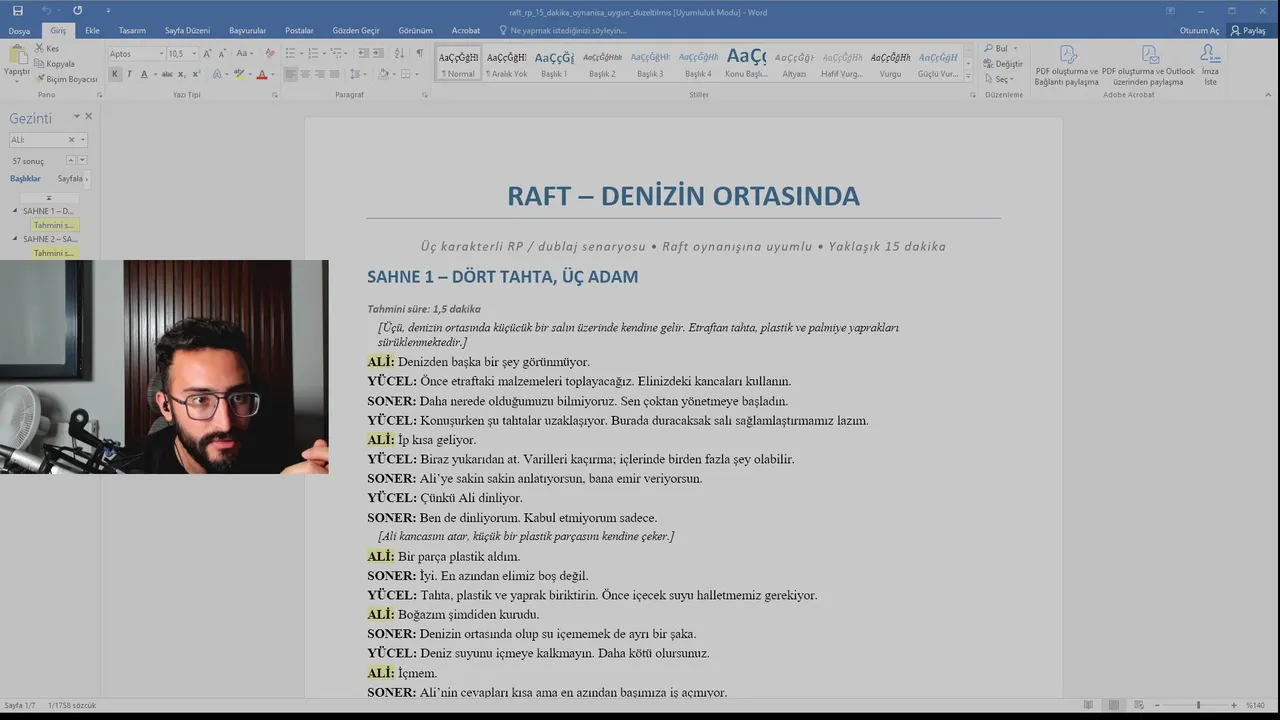Decrease font size with the smaller A icon
The width and height of the screenshot is (1280, 720).
point(222,54)
